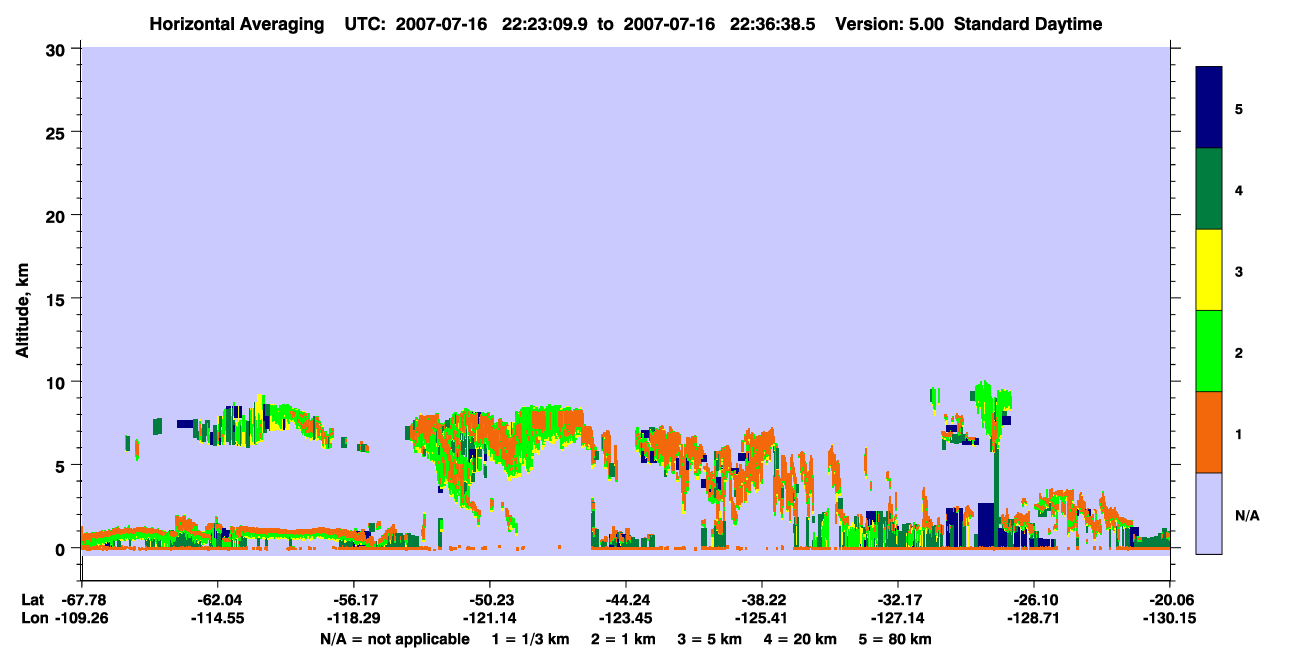Image resolution: width=1300 pixels, height=667 pixels.
Task: Click the '5 = 80 km' legend entry
Action: 897,639
